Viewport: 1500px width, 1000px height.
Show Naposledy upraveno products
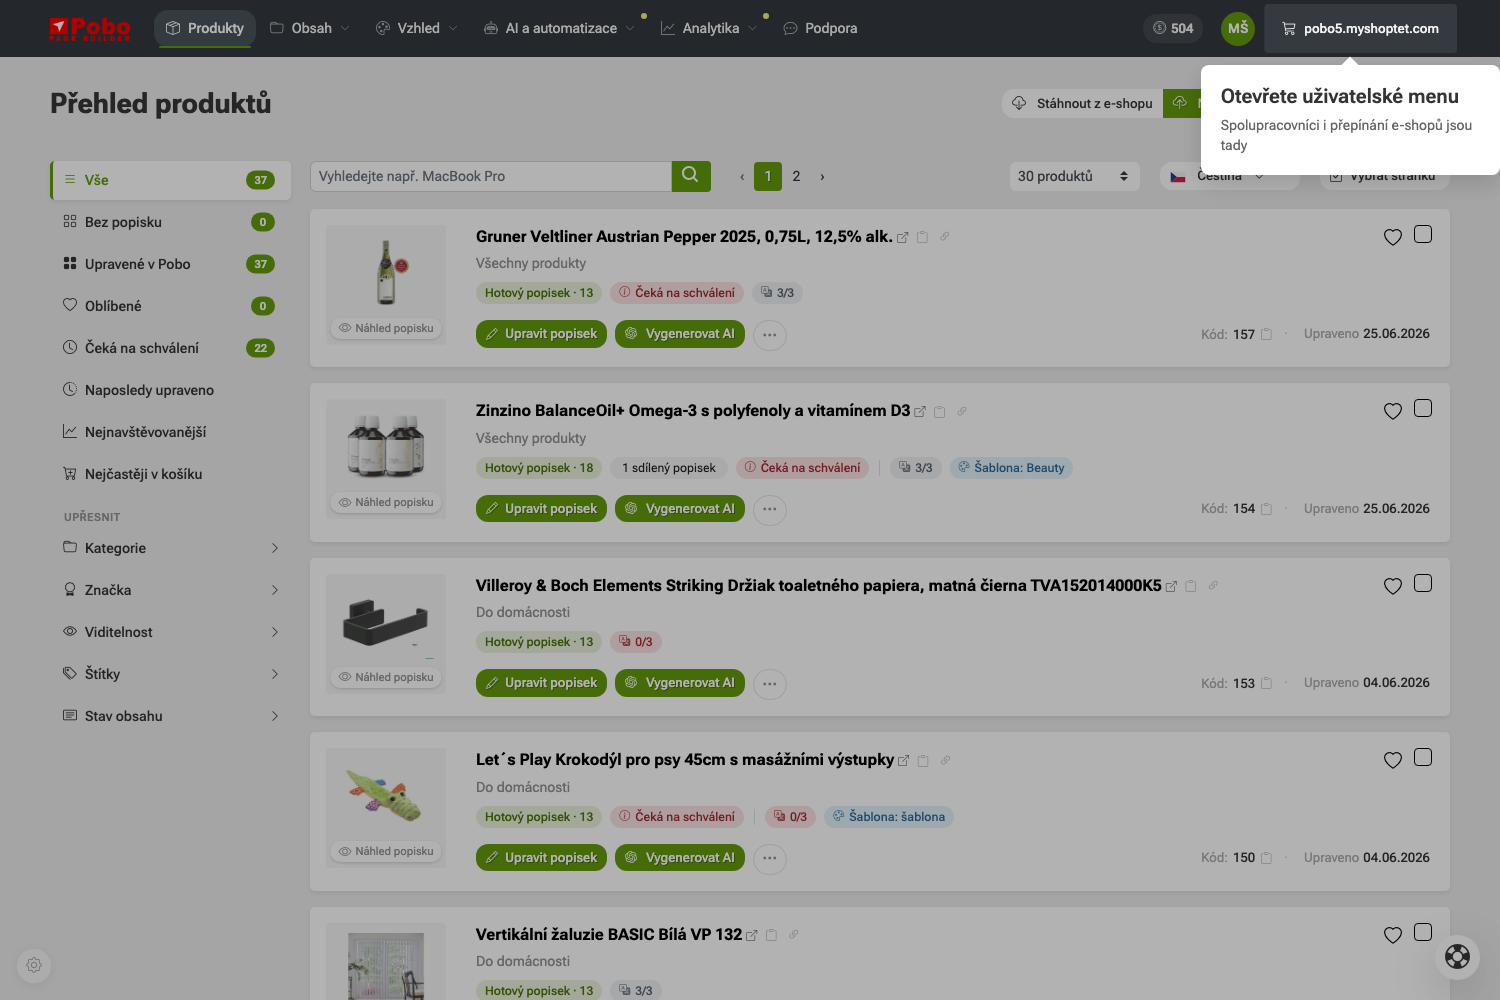click(x=170, y=390)
